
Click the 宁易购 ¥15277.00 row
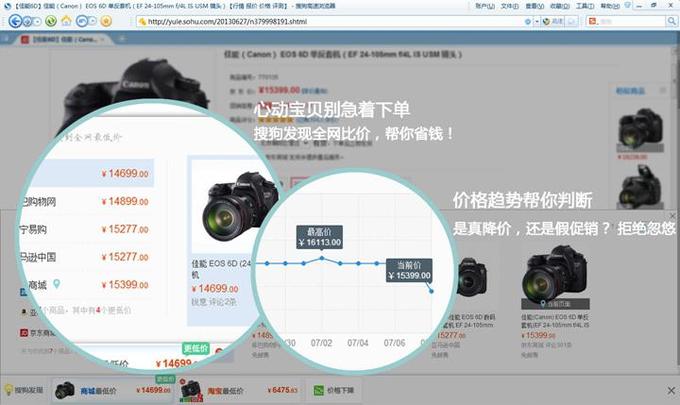coord(86,229)
